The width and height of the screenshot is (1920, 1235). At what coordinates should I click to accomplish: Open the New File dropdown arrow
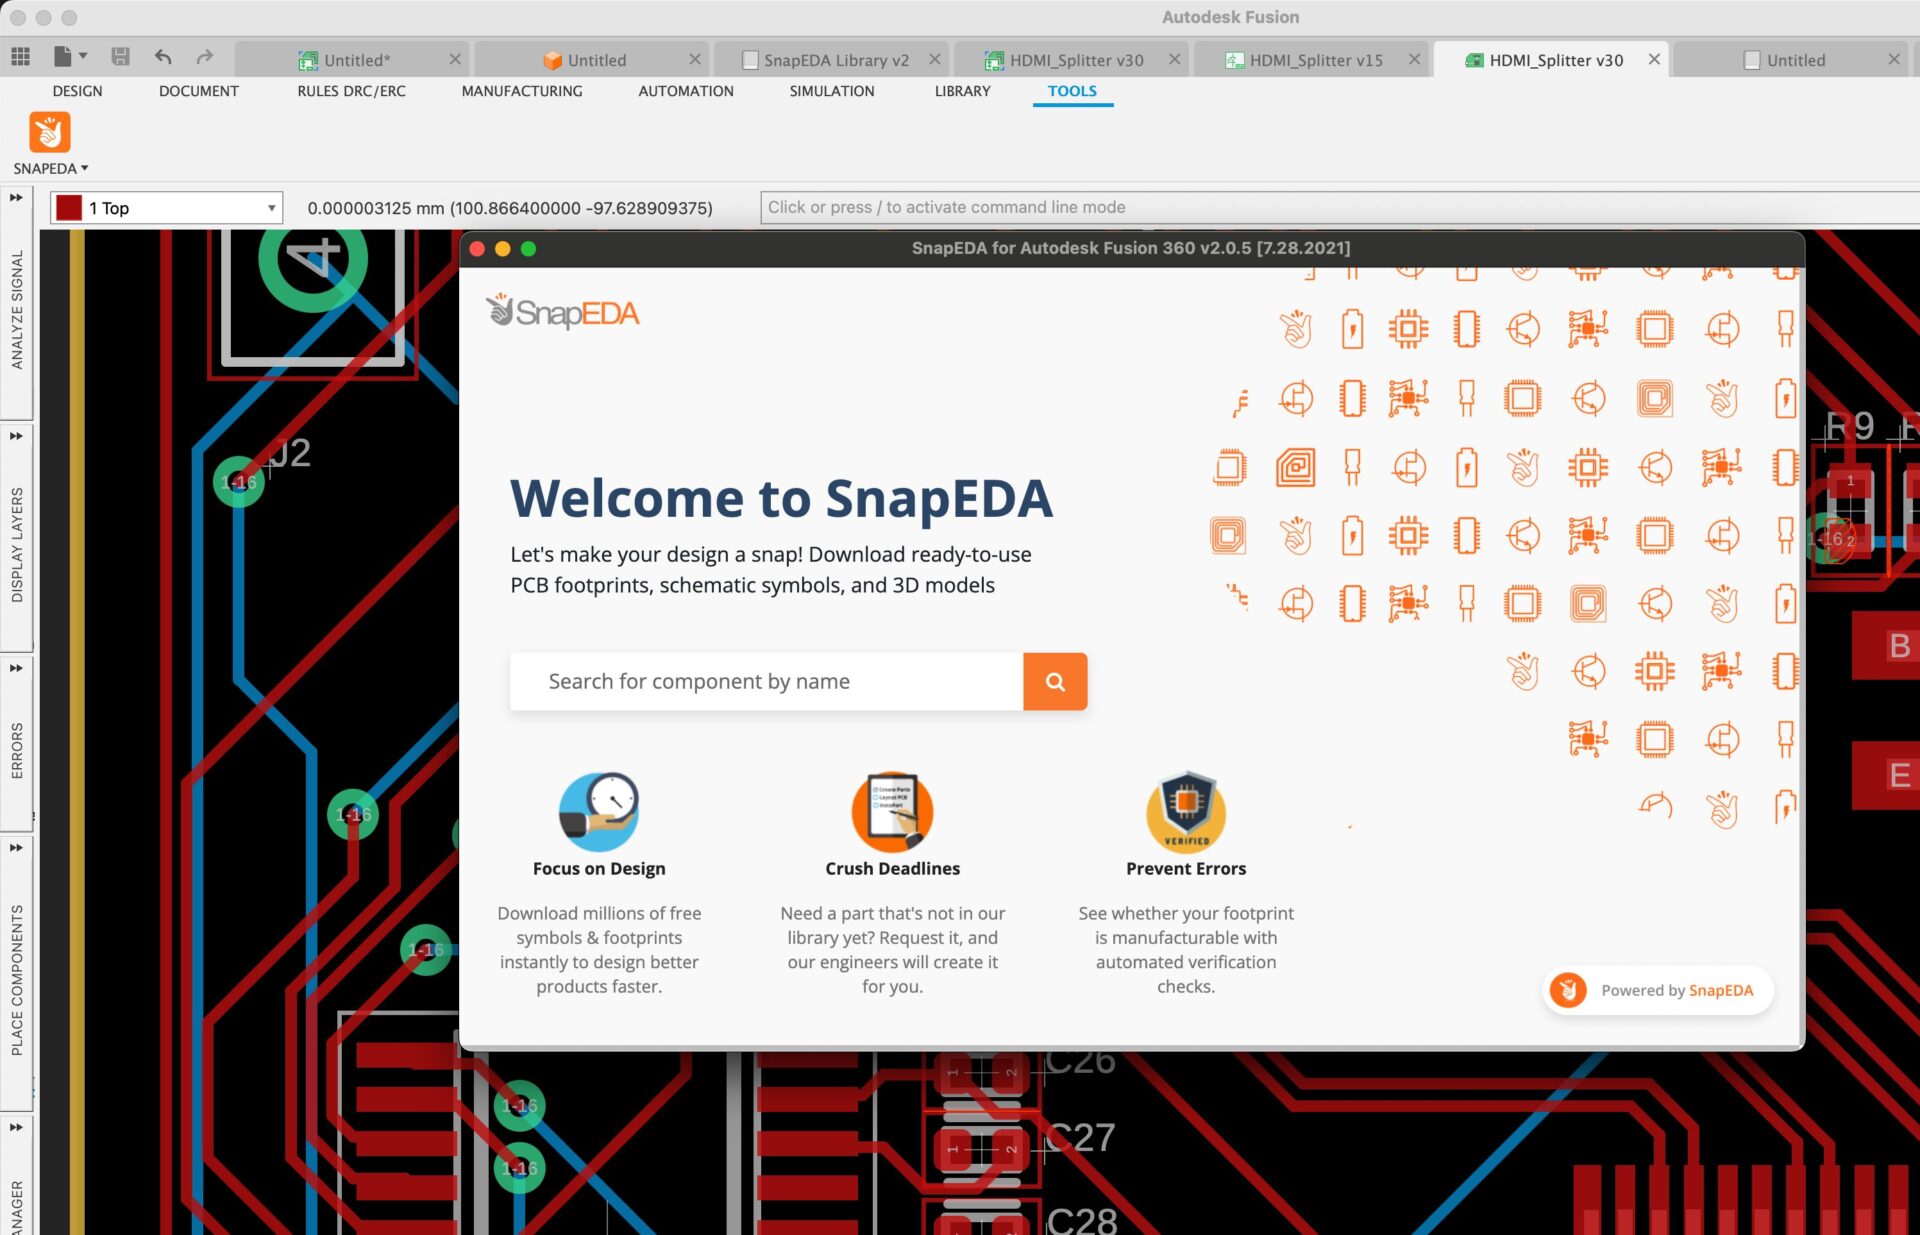[x=83, y=56]
